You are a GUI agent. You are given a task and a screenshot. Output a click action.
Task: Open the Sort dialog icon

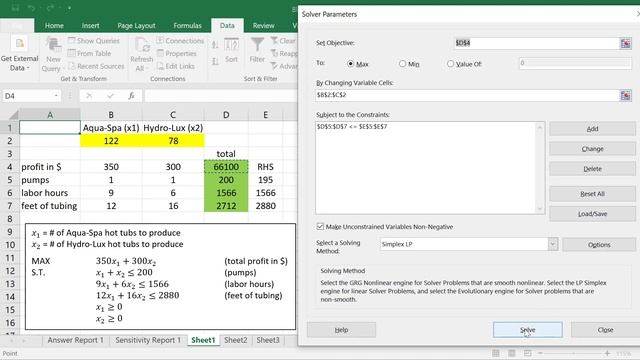(x=231, y=45)
